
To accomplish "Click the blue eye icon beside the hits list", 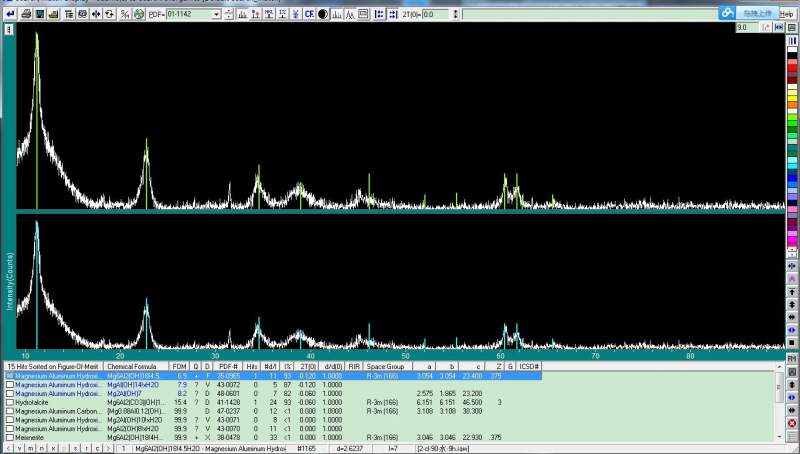I will pos(792,397).
